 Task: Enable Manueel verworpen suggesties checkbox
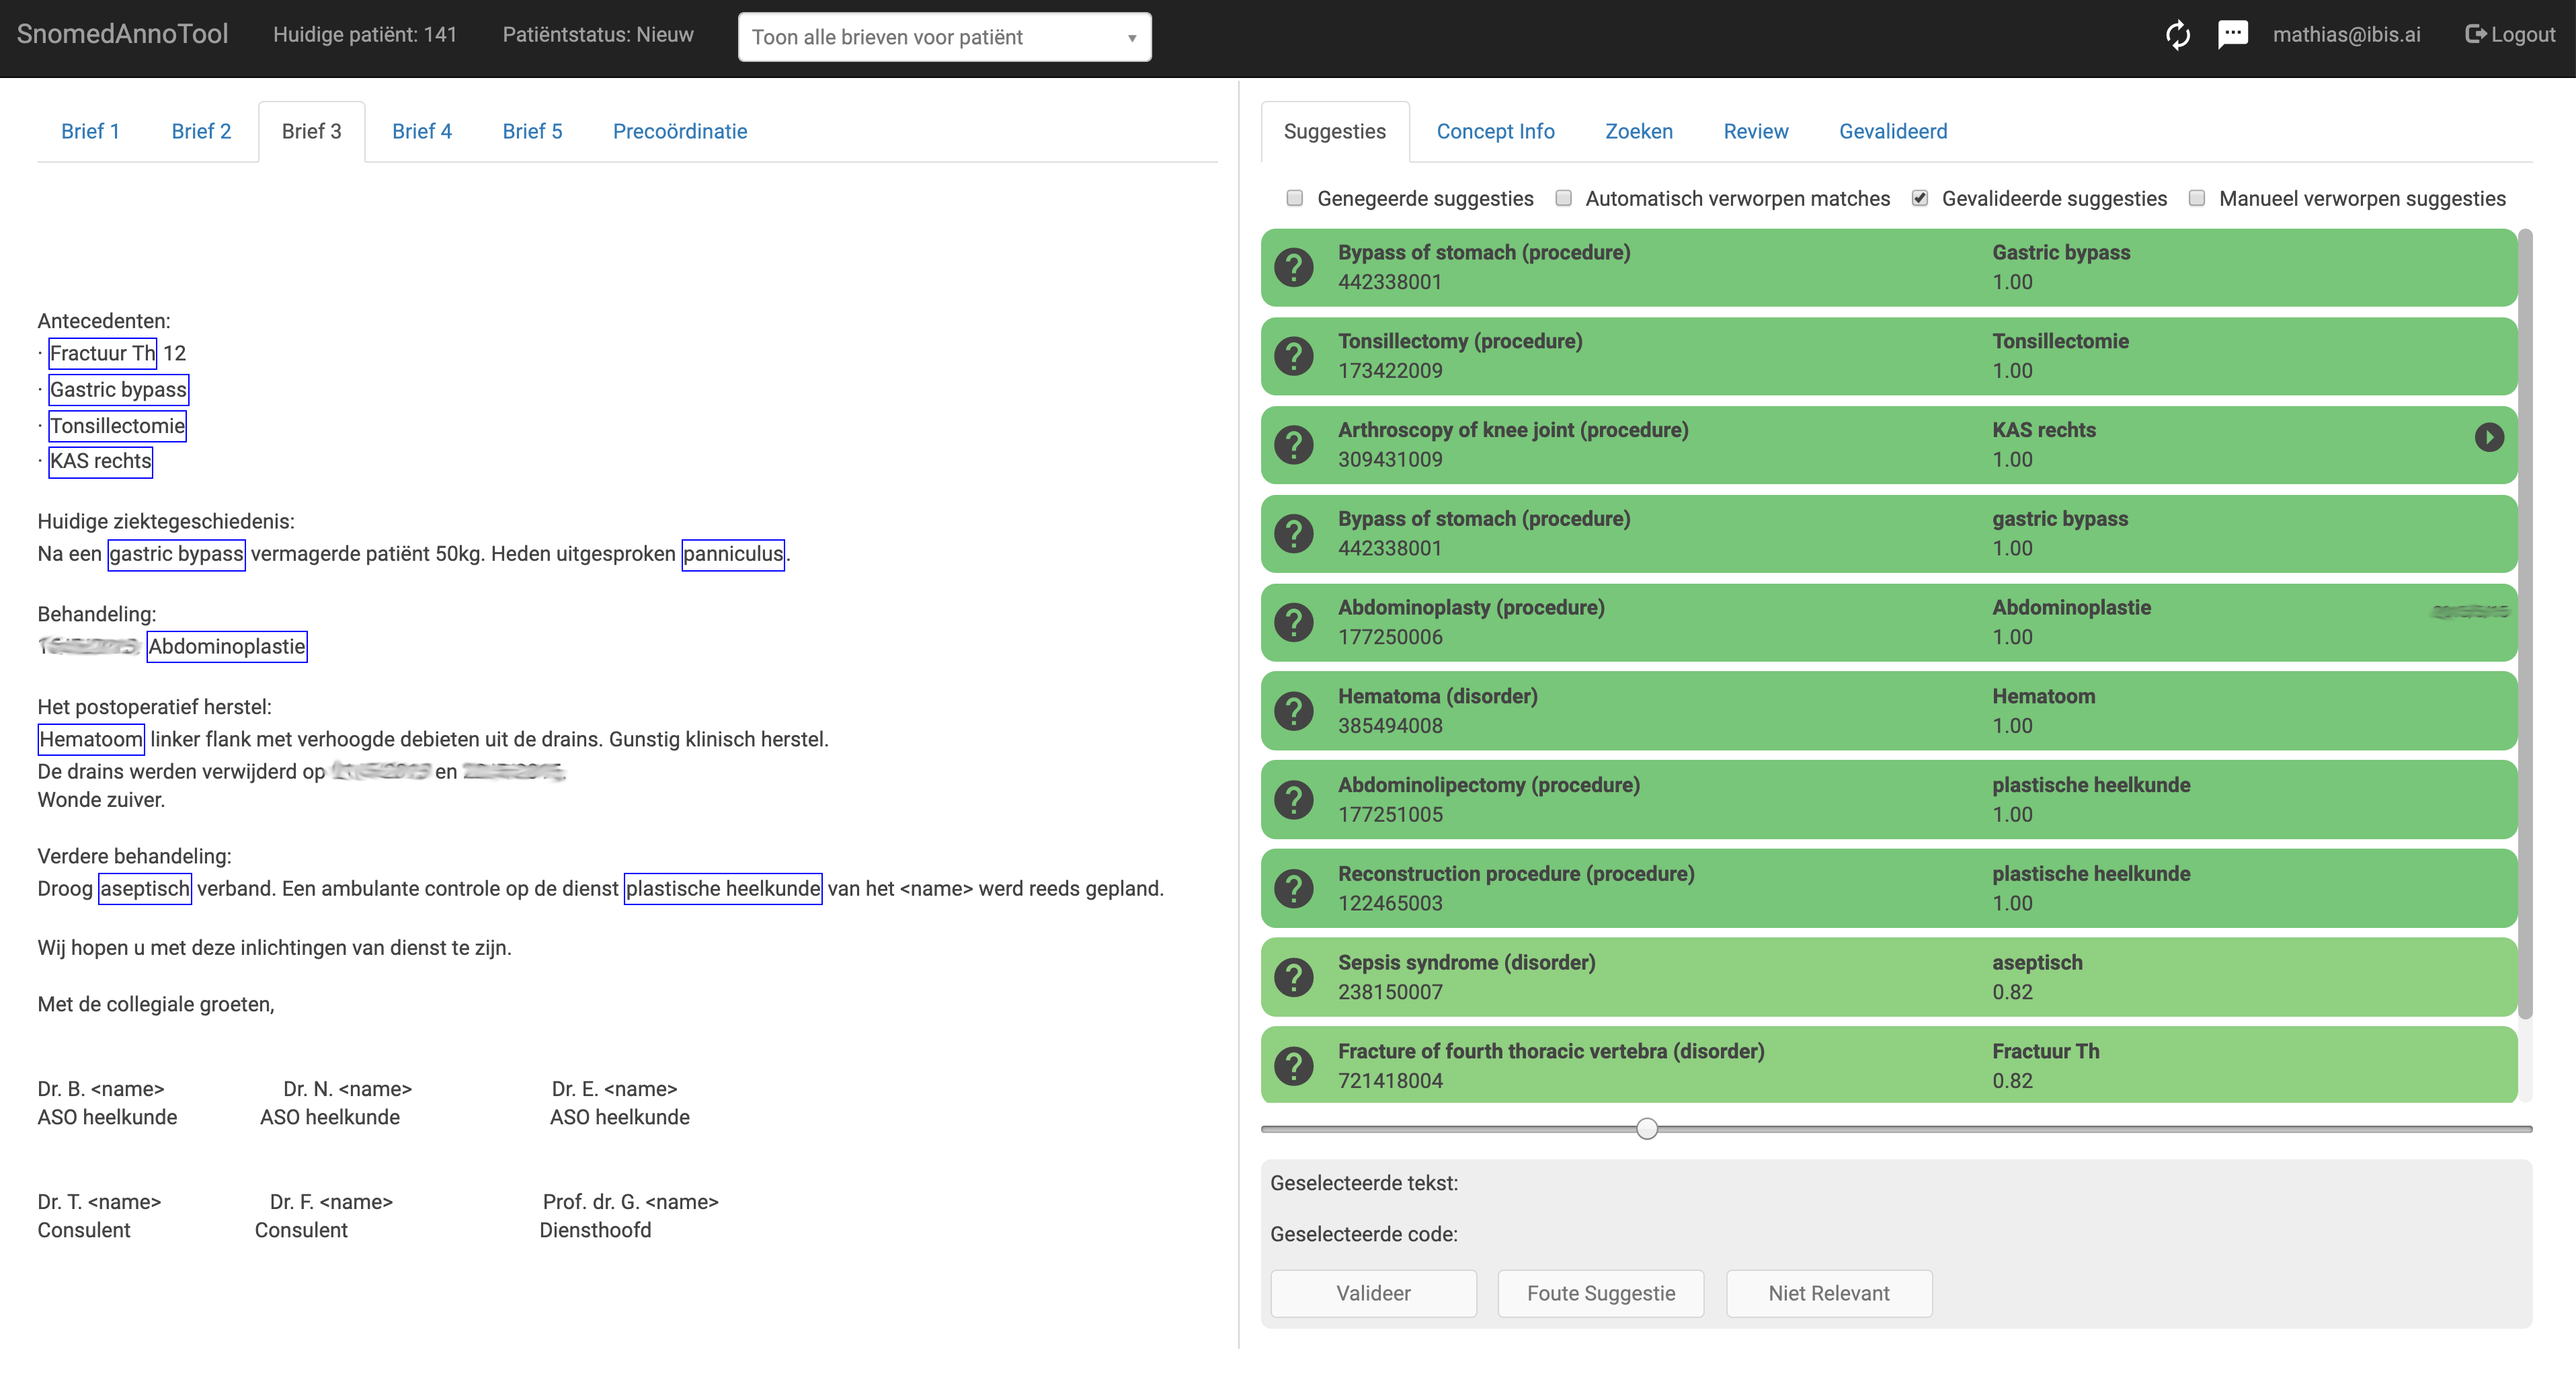[x=2196, y=198]
